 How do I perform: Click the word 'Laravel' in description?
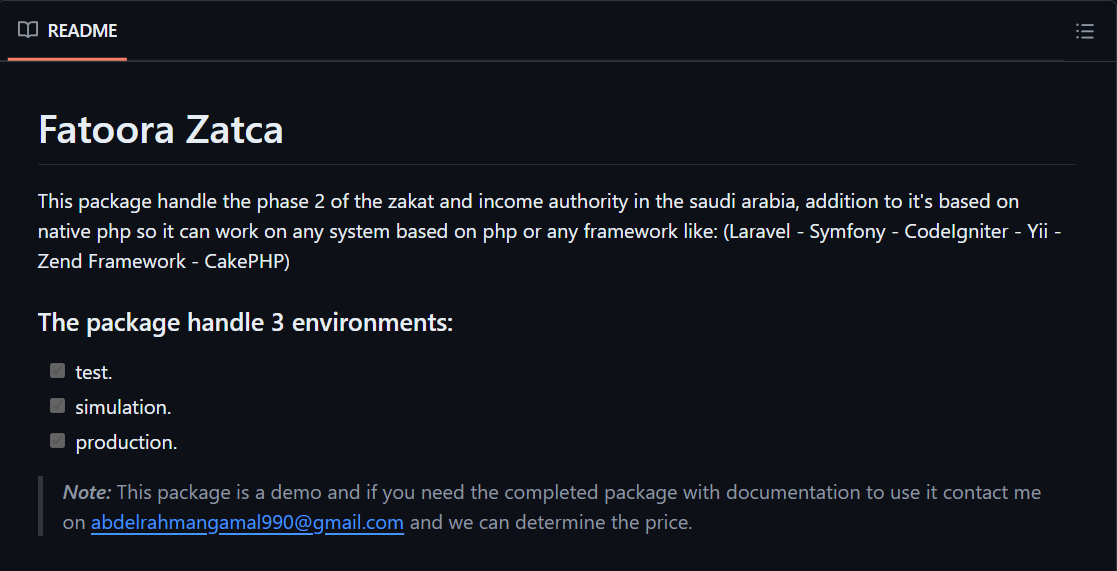tap(762, 232)
